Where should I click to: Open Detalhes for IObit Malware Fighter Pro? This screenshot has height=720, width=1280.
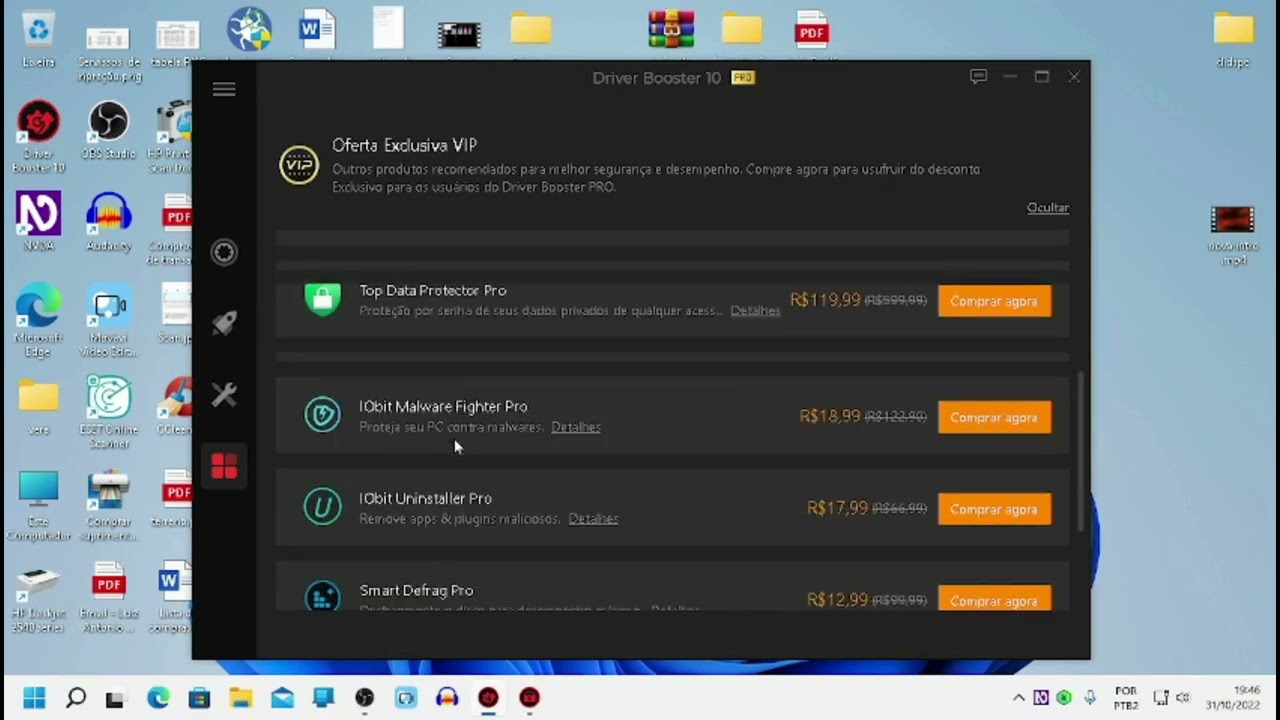[x=576, y=427]
